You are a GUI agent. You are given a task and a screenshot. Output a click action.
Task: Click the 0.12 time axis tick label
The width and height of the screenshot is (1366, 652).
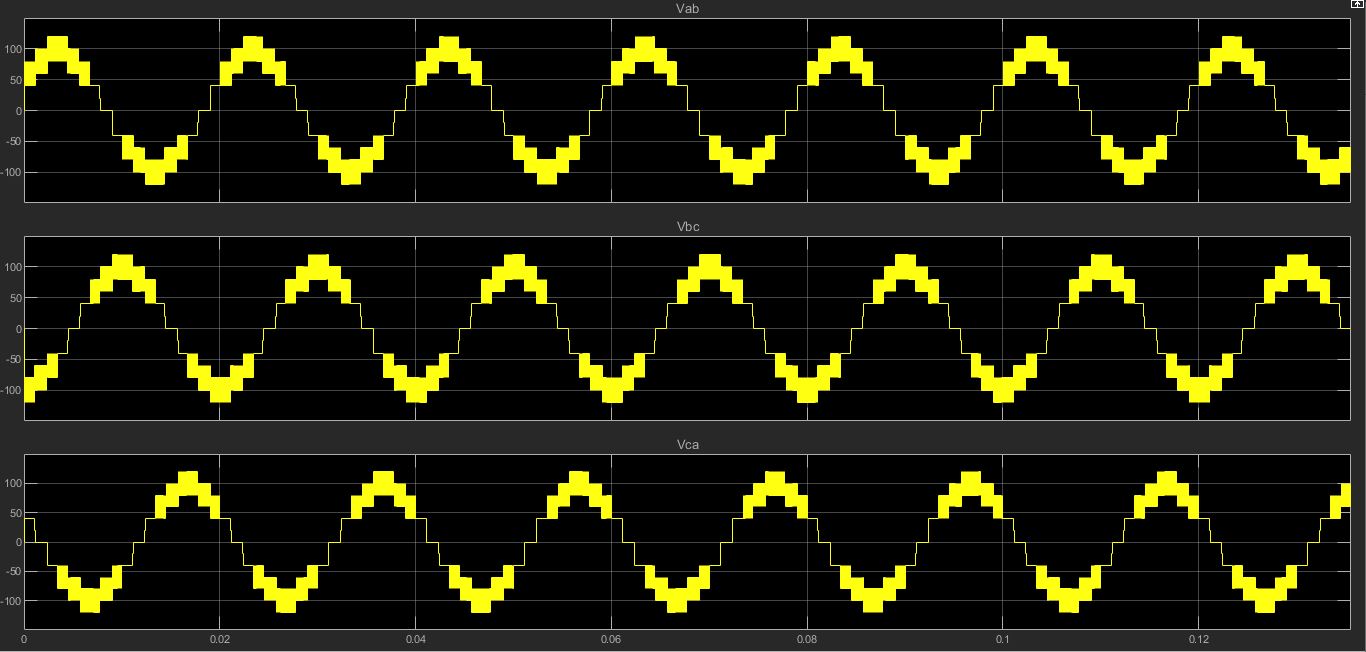pyautogui.click(x=1198, y=638)
